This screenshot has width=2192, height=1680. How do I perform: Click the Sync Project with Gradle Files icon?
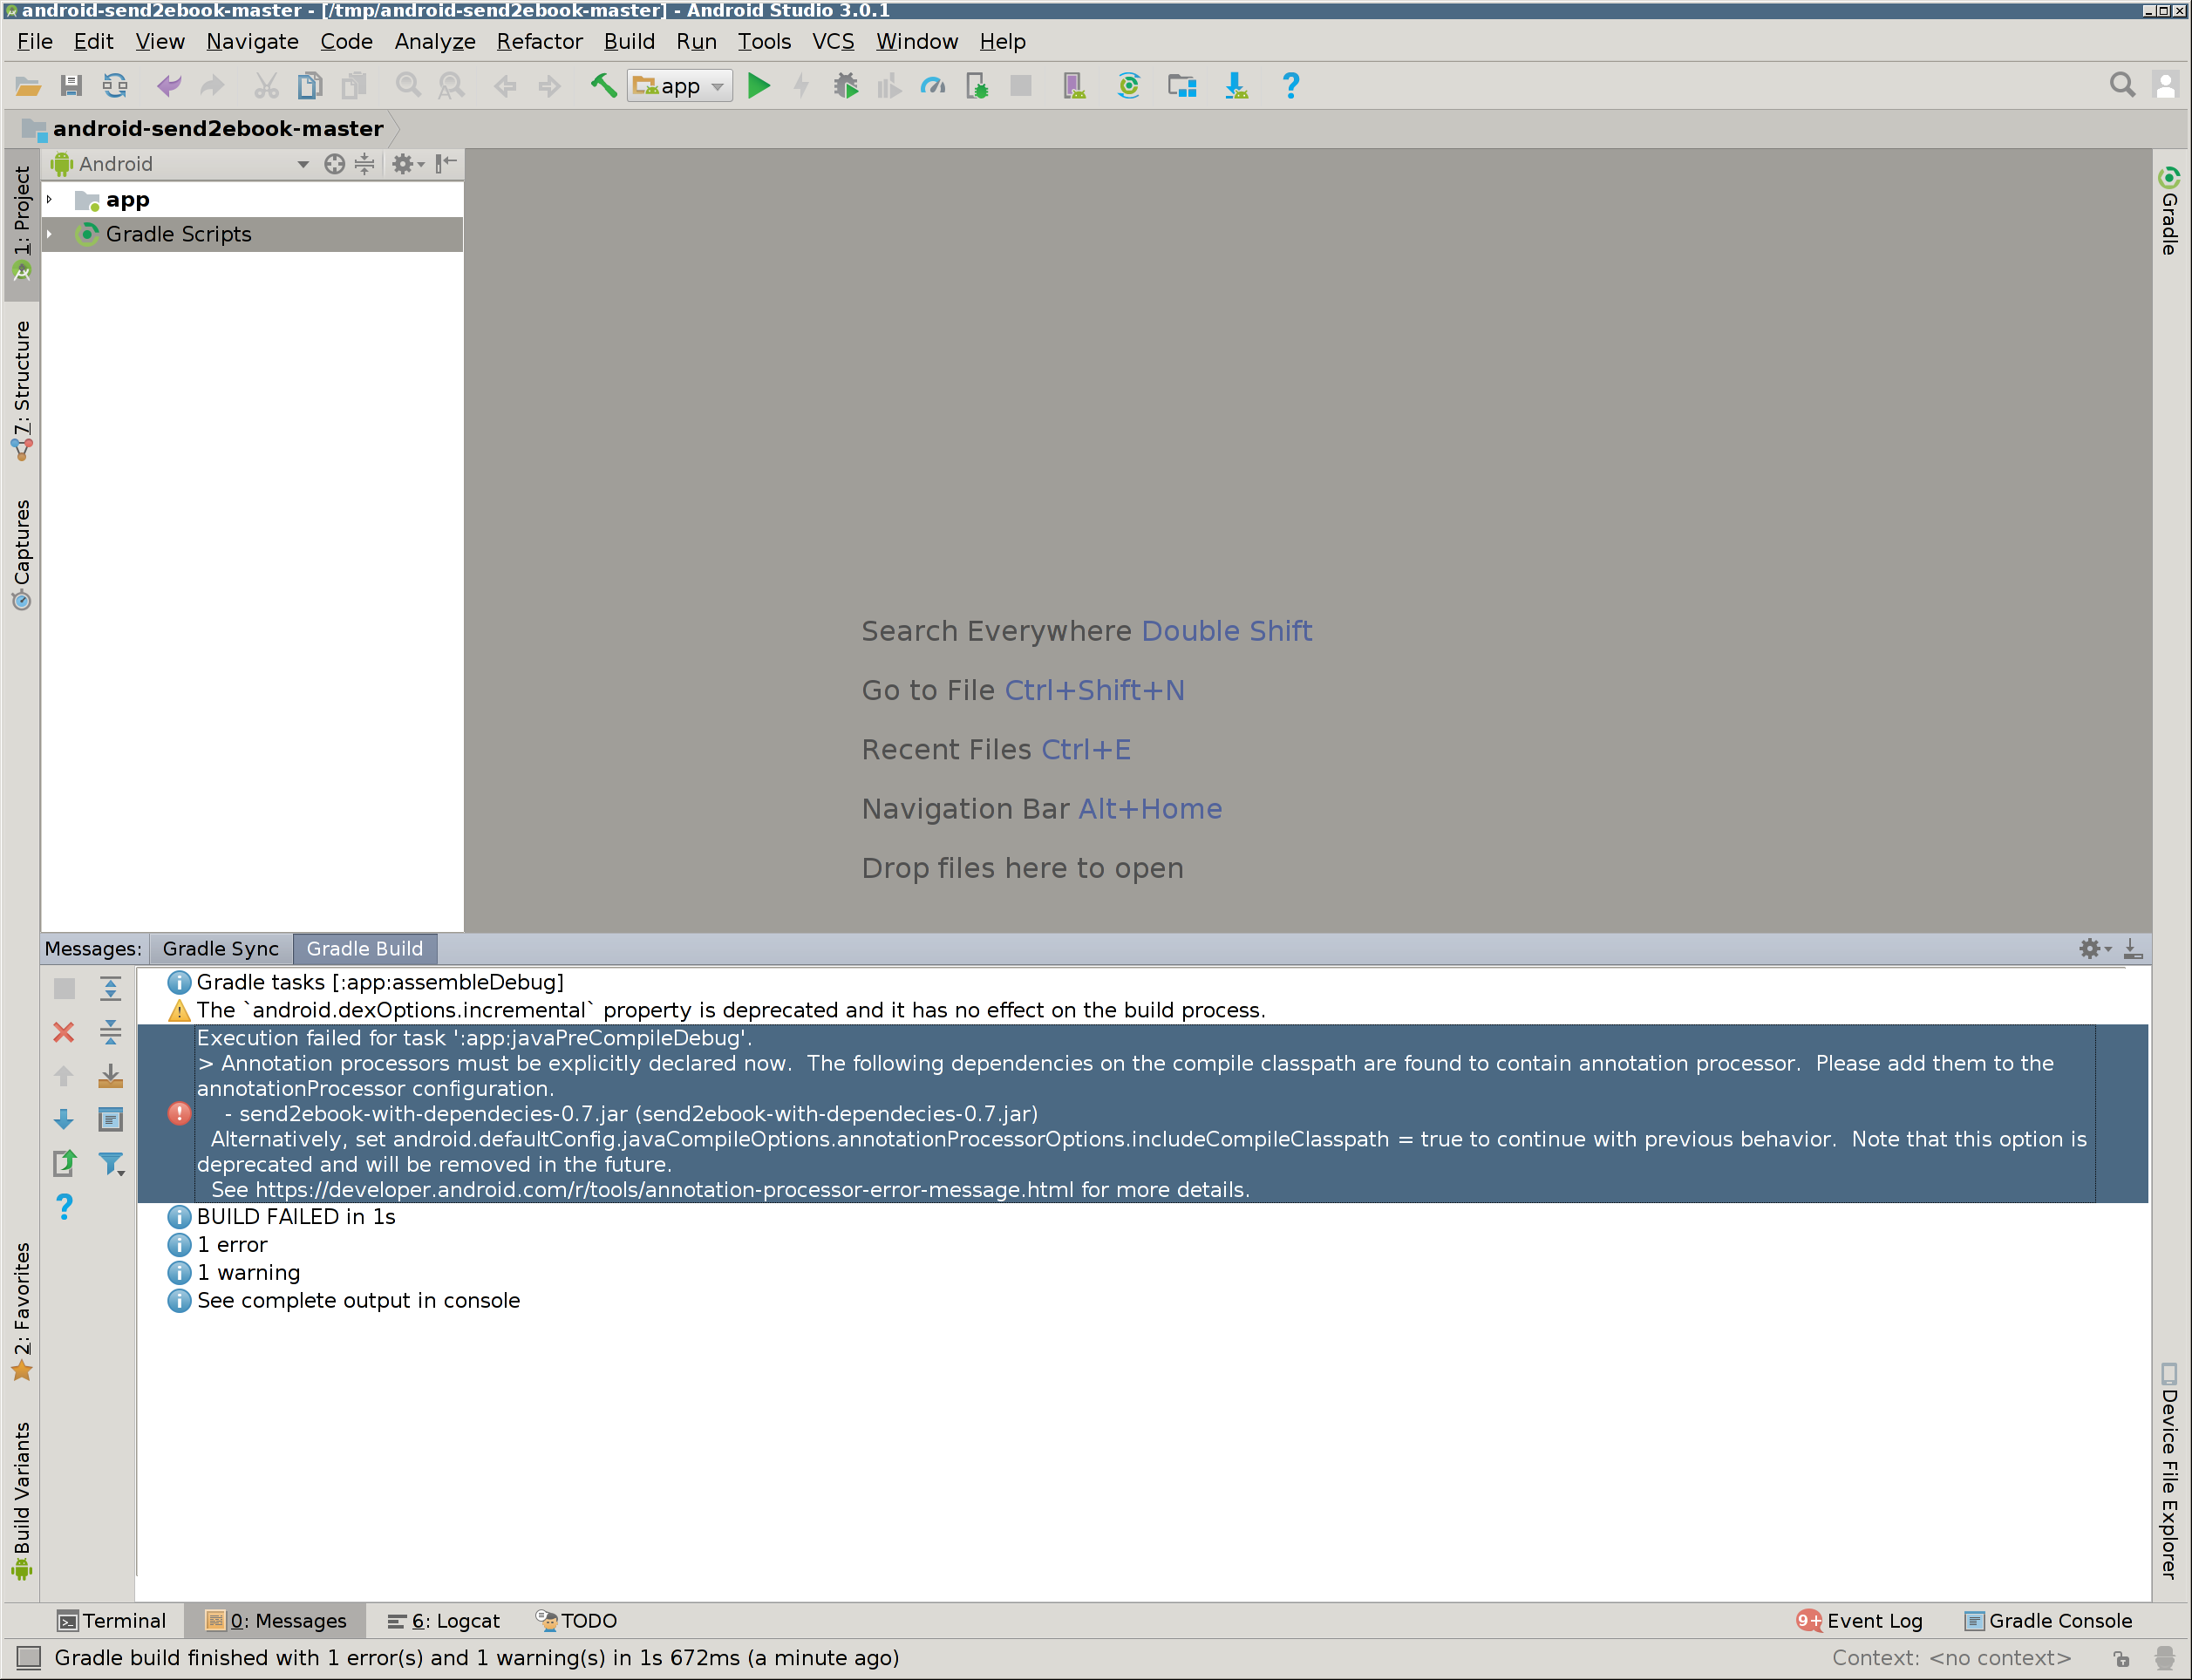[x=1129, y=85]
